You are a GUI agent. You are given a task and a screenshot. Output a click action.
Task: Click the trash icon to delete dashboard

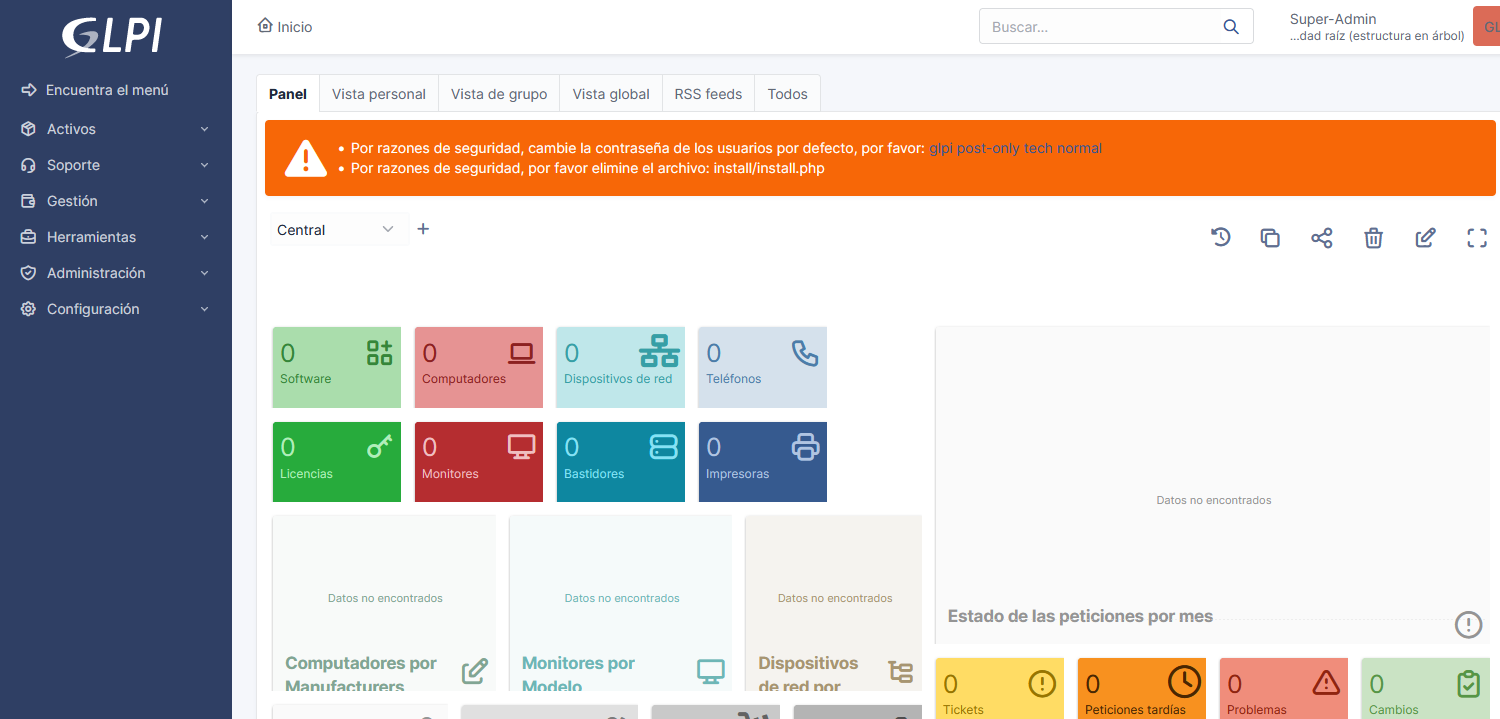1374,237
